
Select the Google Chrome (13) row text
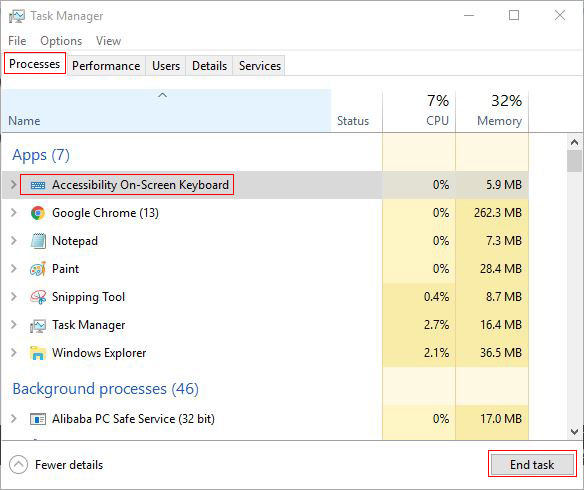105,213
